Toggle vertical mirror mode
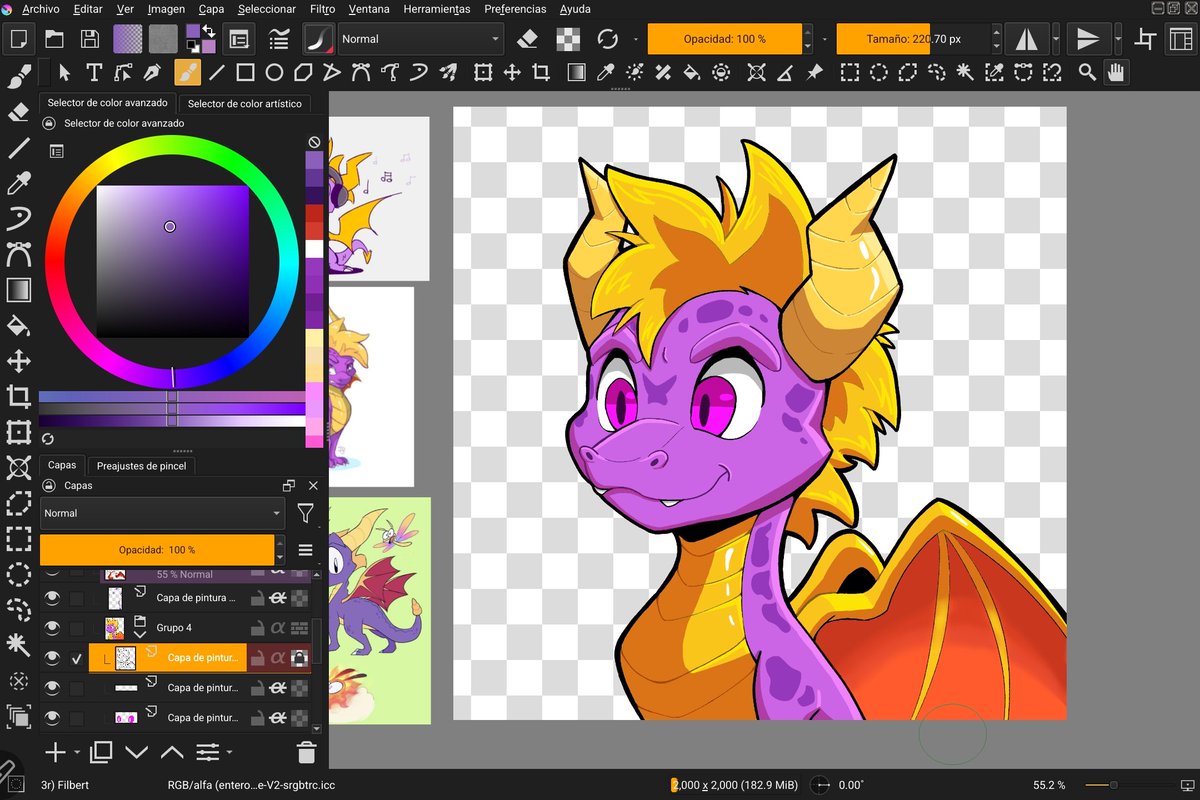The image size is (1200, 800). (1087, 39)
